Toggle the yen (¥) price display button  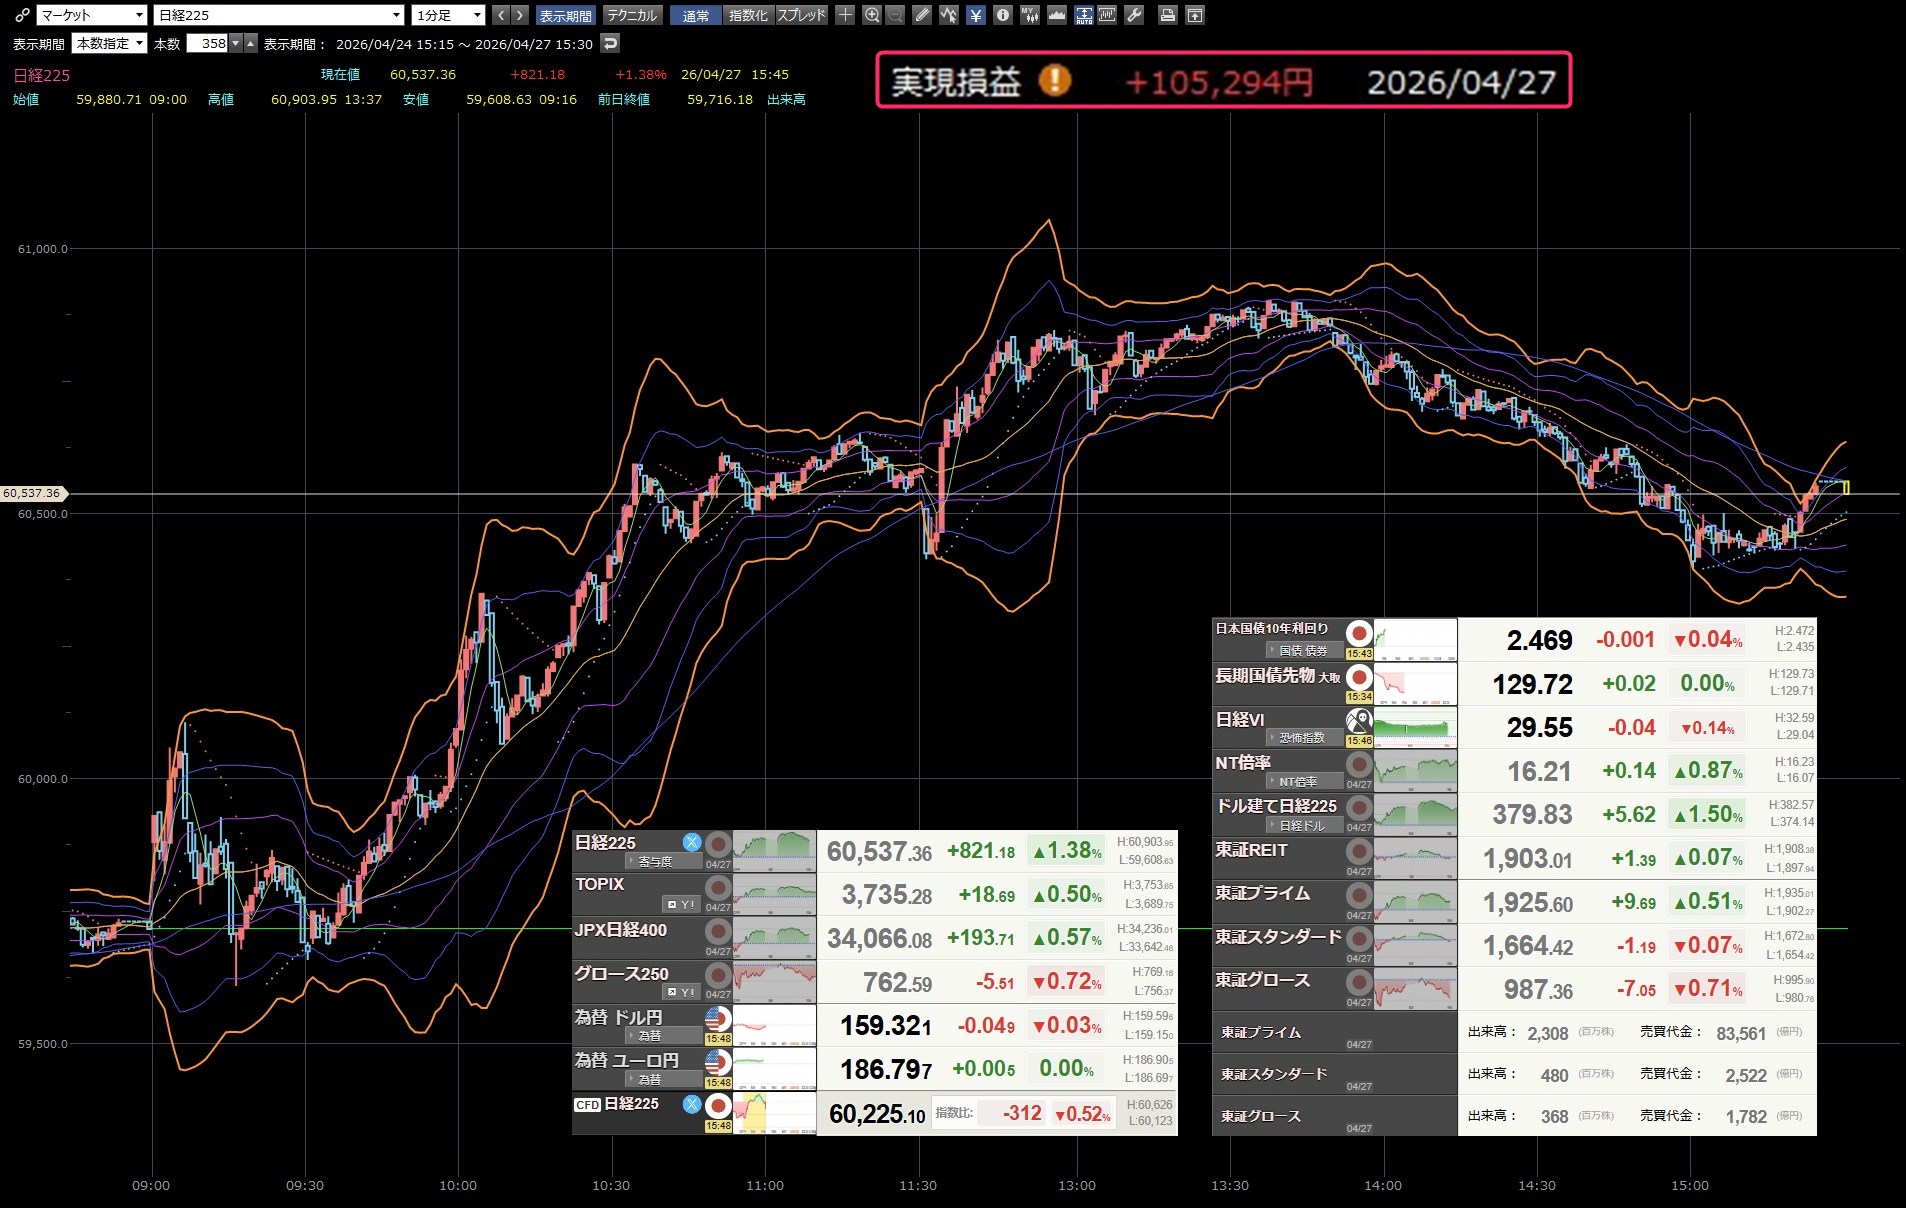[x=976, y=15]
